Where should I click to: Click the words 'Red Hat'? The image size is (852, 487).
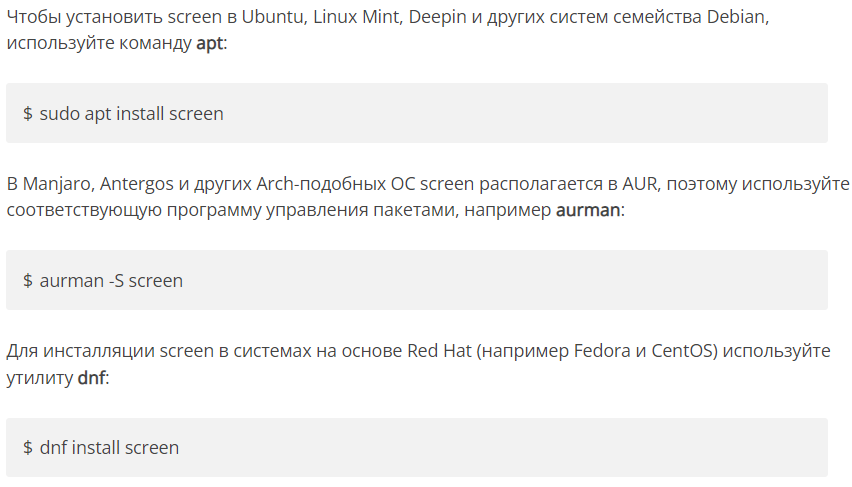(439, 351)
